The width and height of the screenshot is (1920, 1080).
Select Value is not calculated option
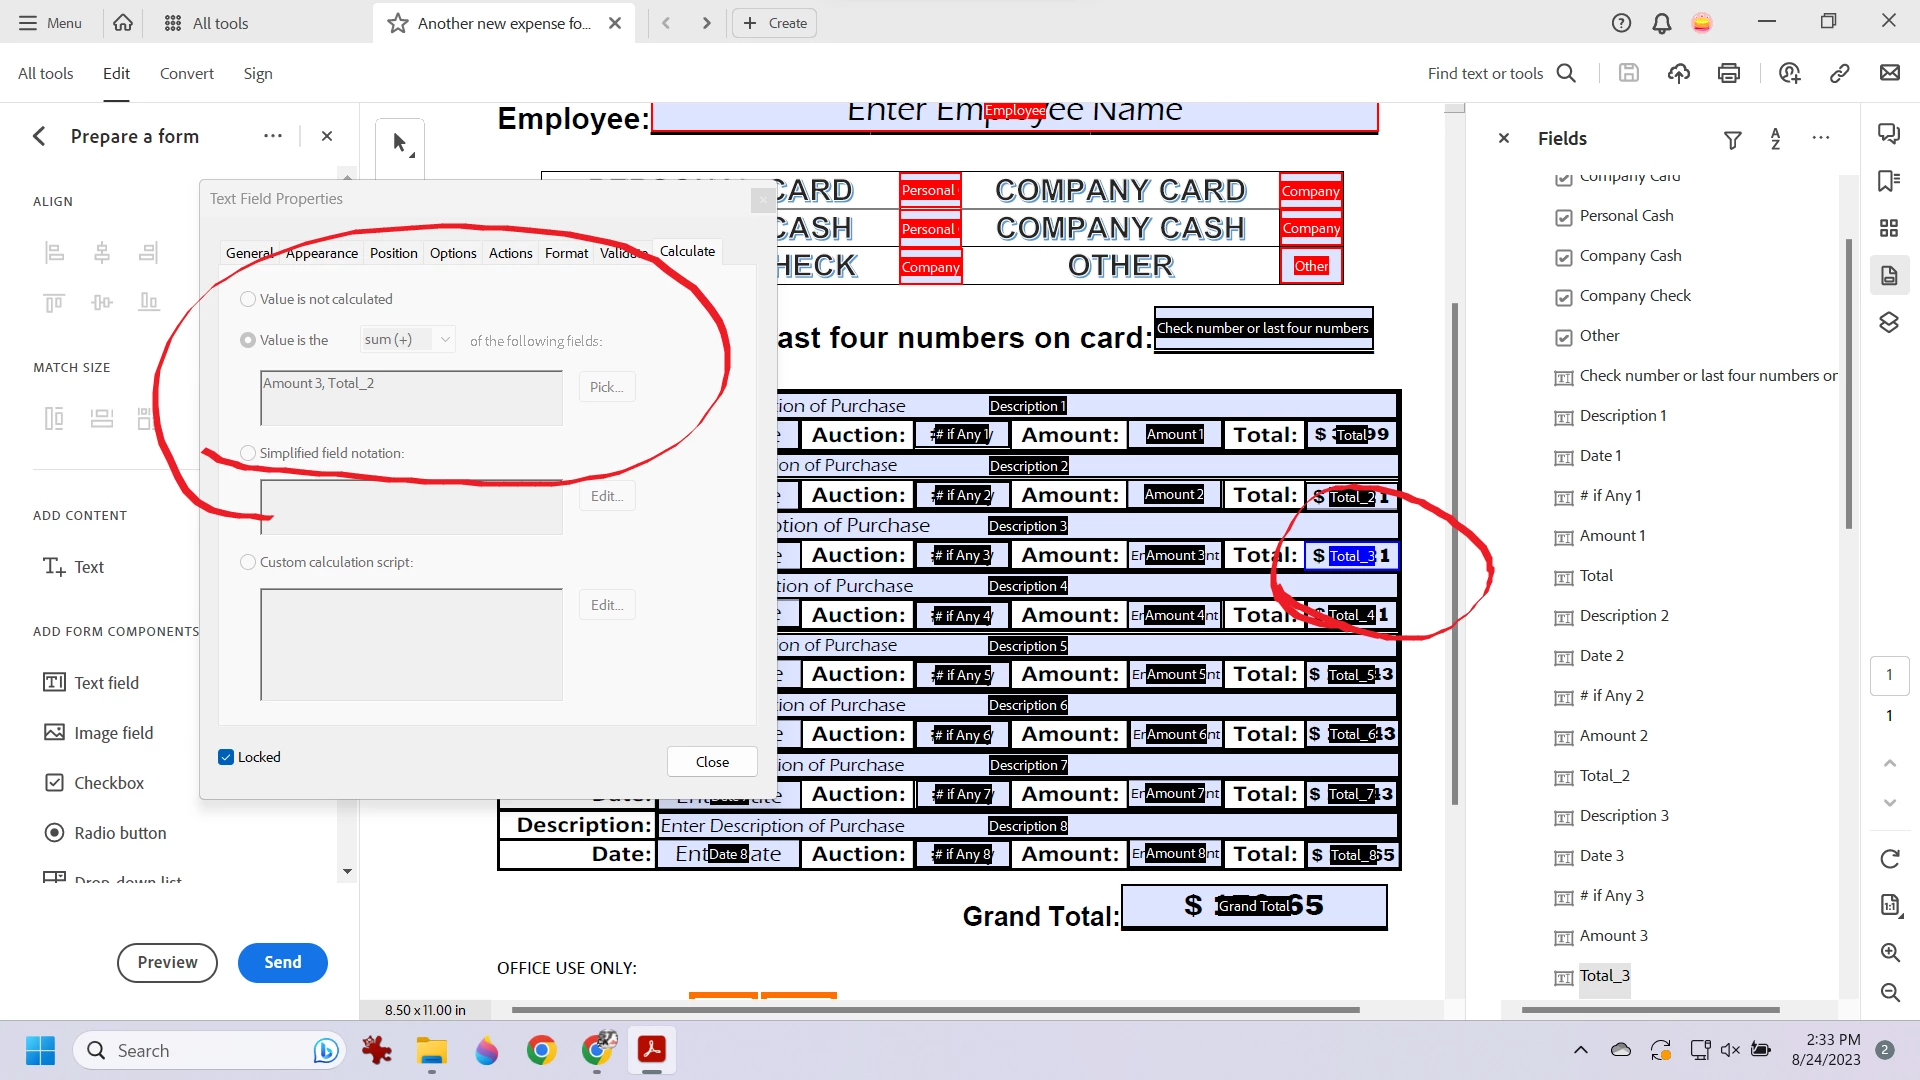[x=248, y=299]
